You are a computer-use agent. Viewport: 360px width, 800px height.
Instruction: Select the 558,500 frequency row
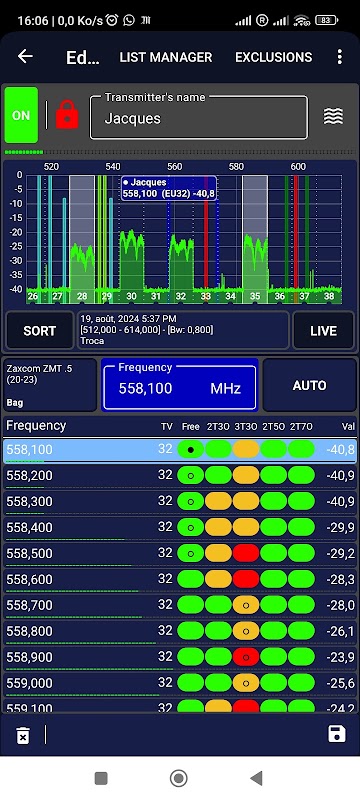click(180, 554)
